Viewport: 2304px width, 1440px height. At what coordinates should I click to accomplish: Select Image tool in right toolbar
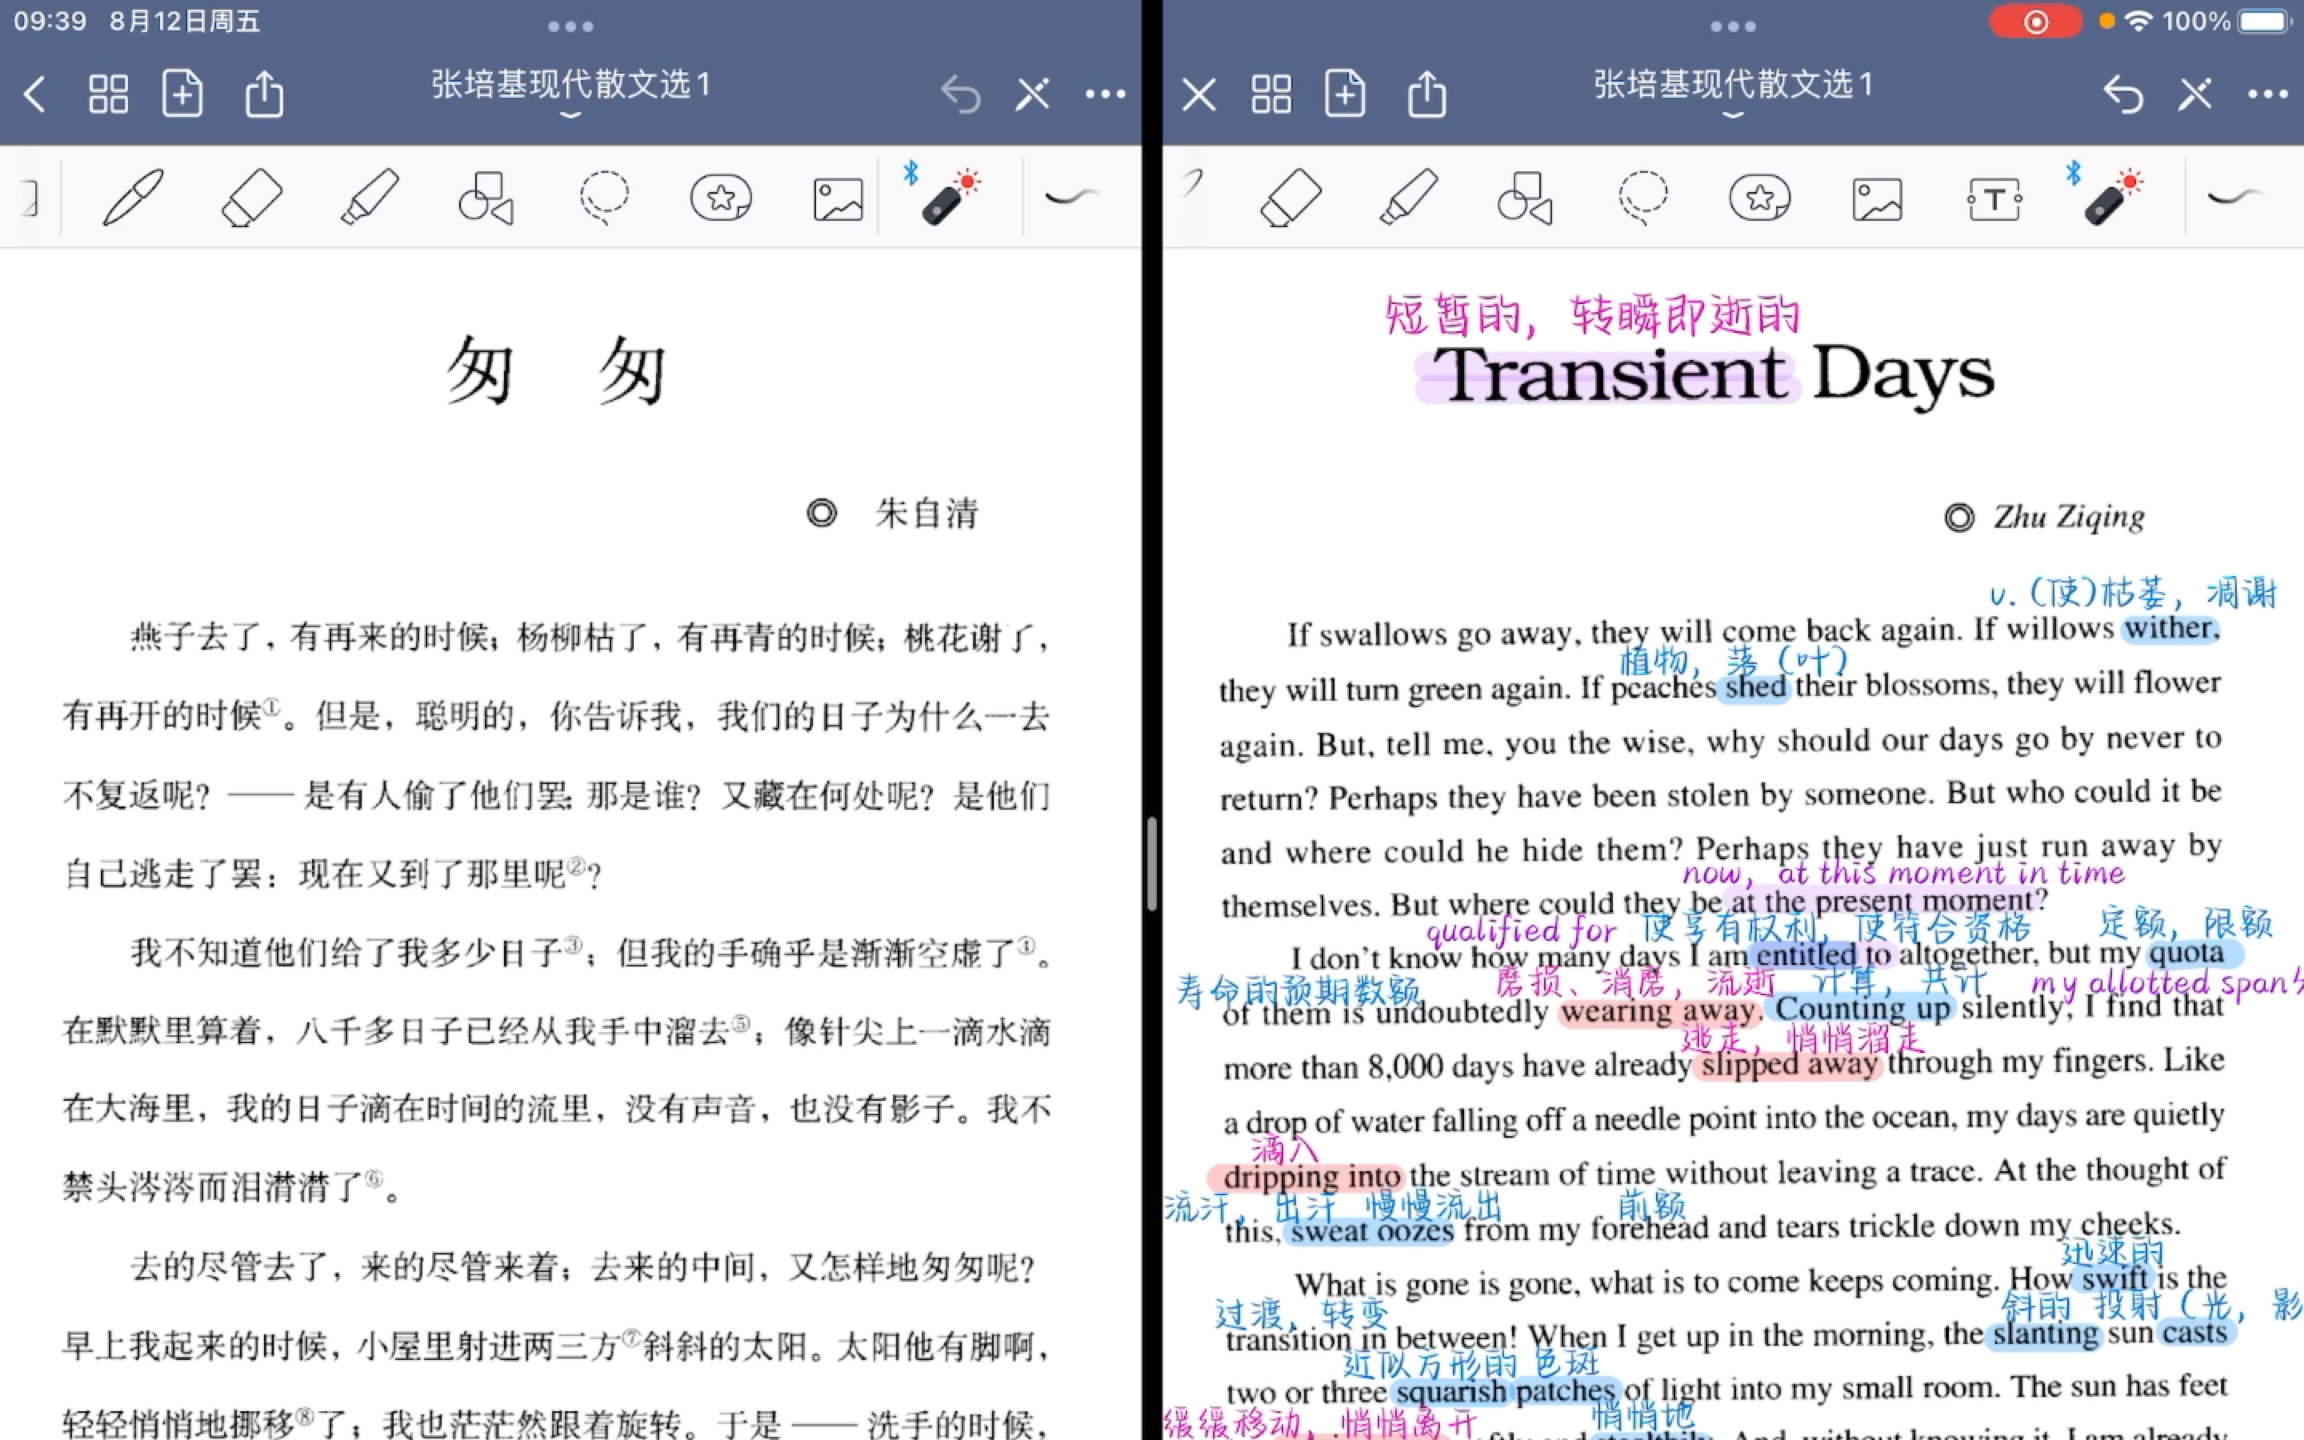point(1877,199)
